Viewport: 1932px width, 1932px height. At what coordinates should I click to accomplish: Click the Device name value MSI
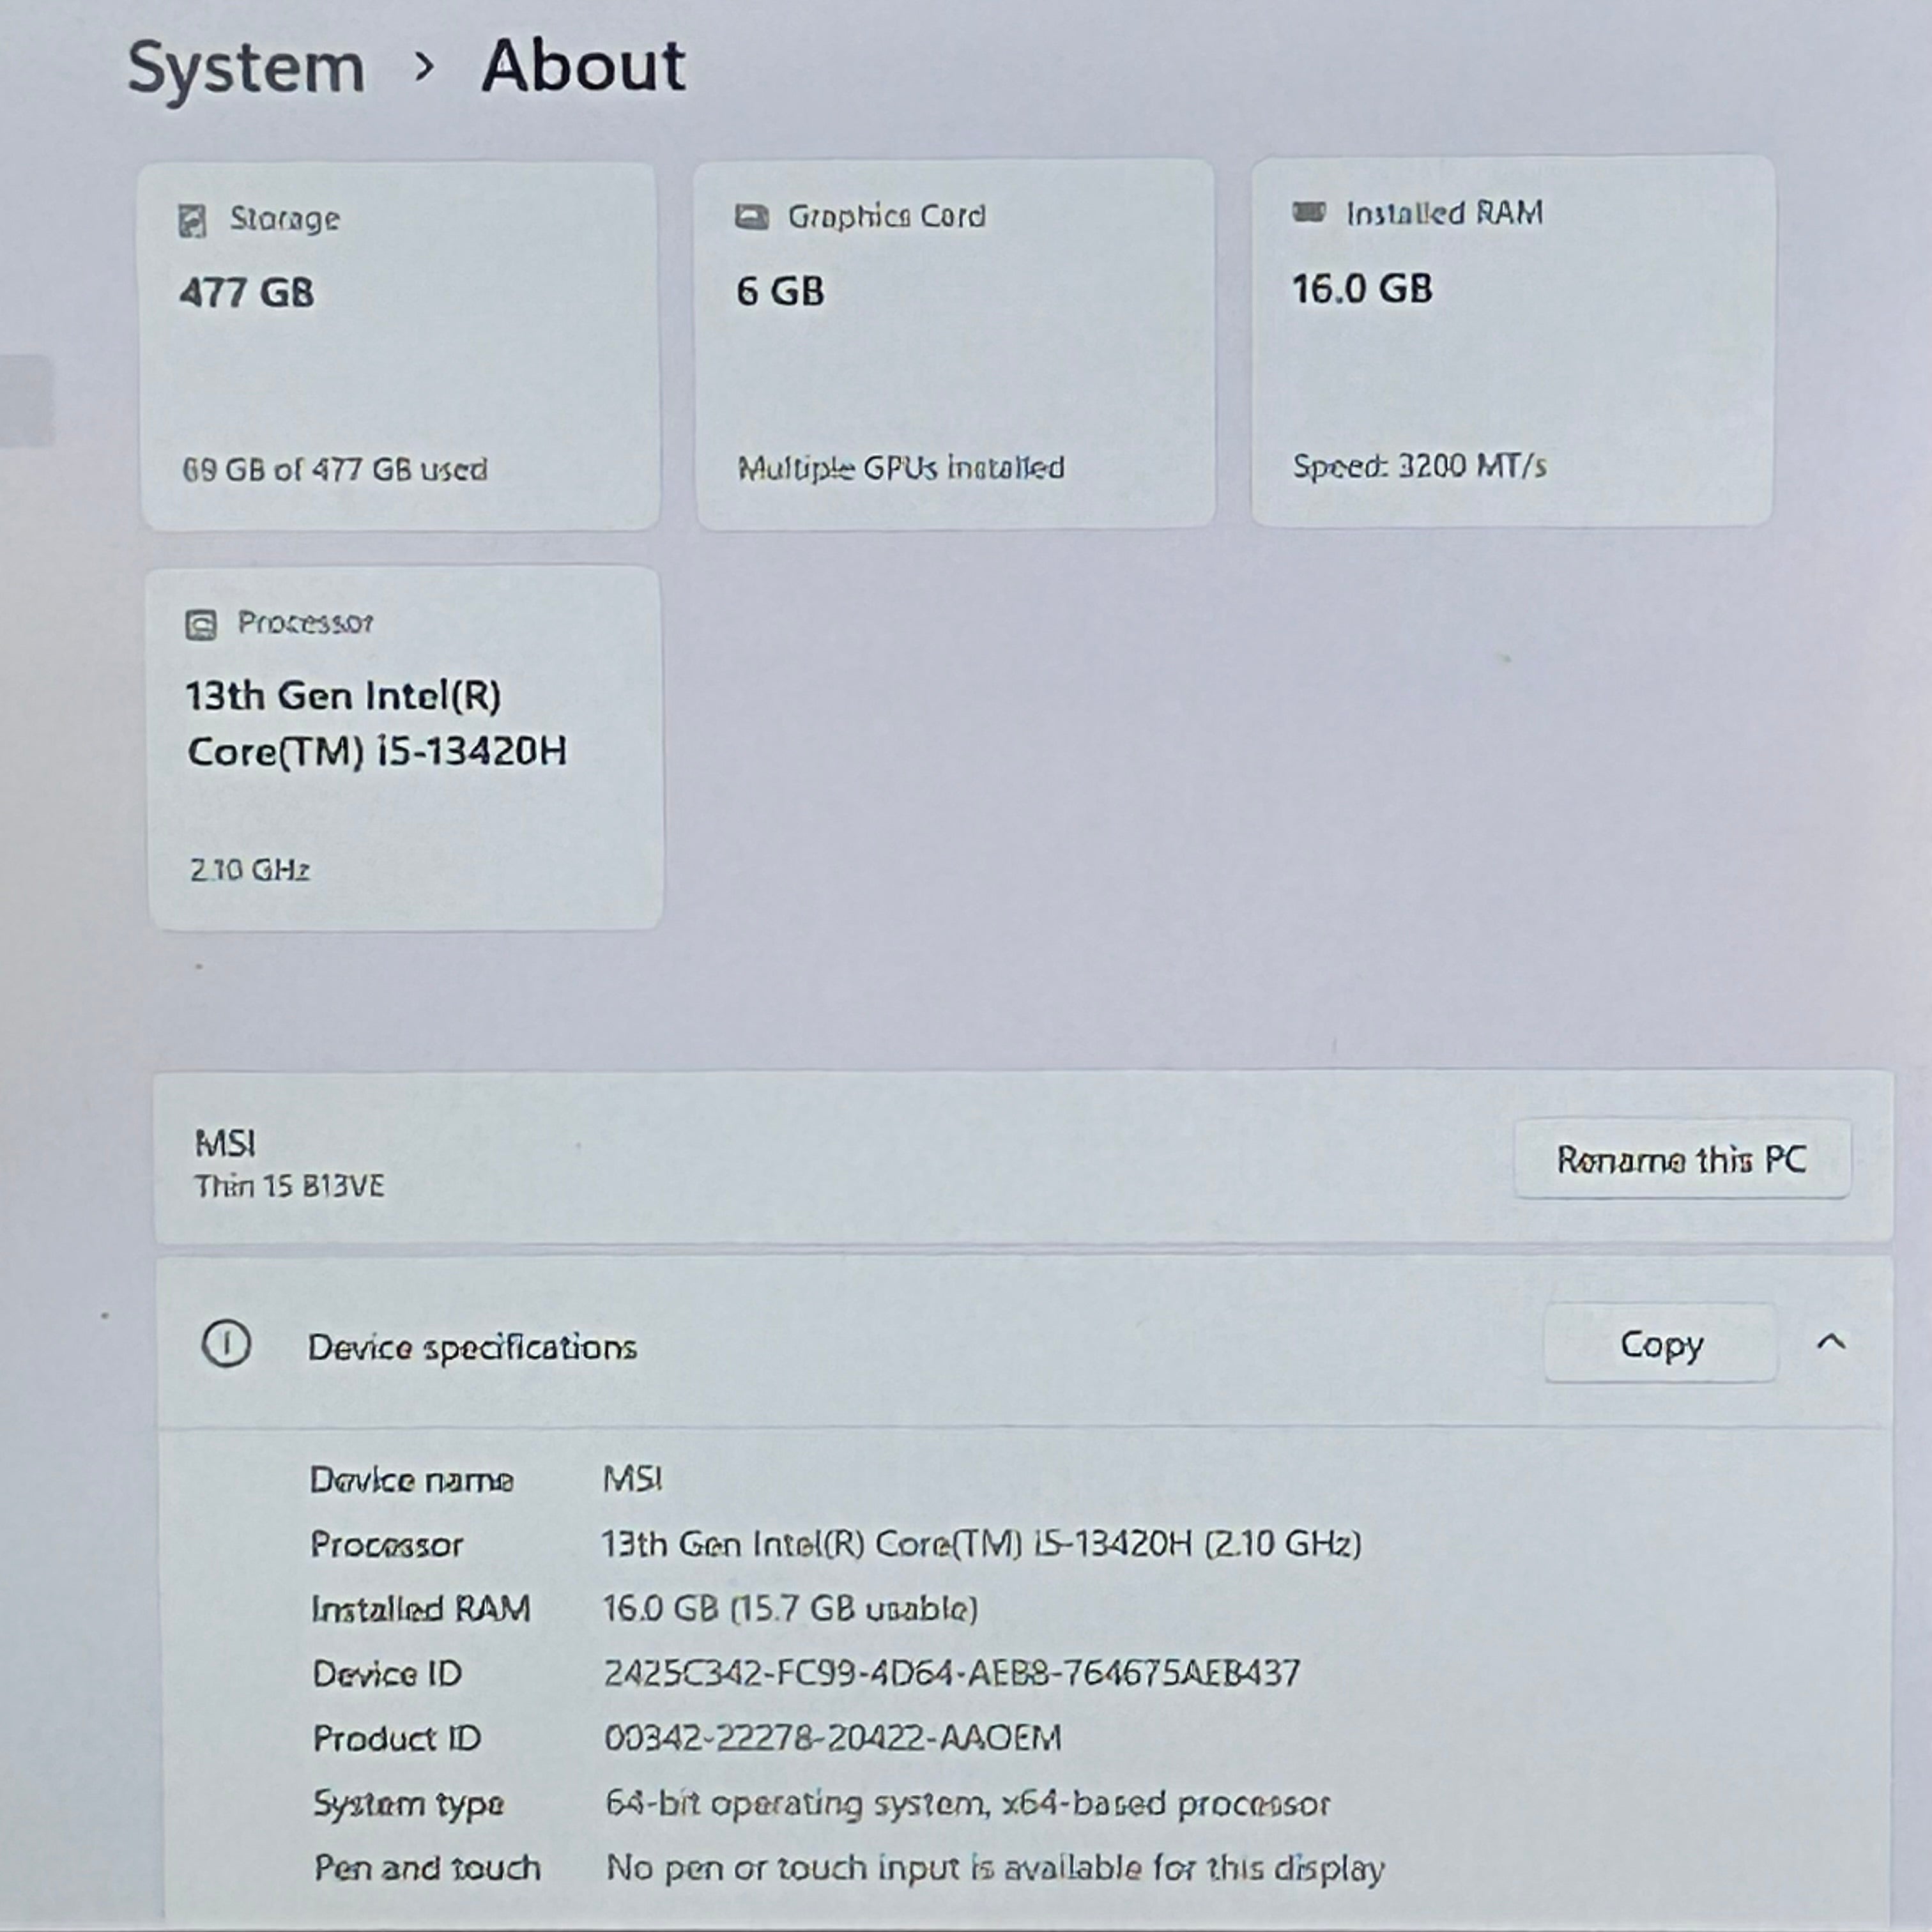(632, 1478)
